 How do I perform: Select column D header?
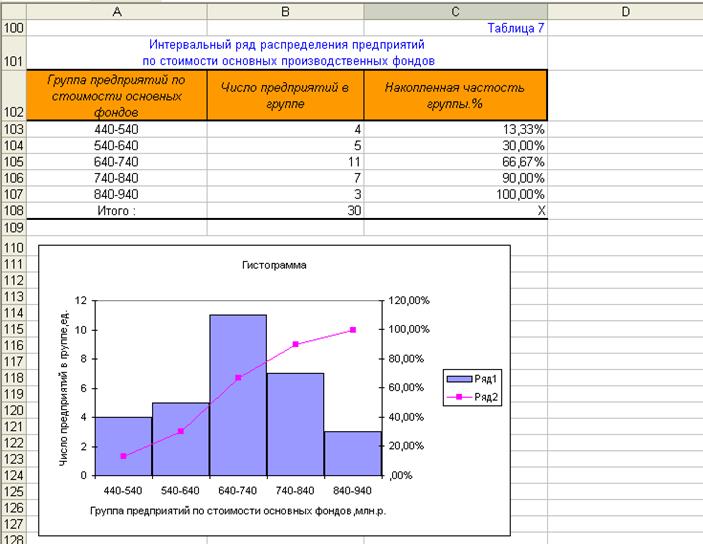624,10
